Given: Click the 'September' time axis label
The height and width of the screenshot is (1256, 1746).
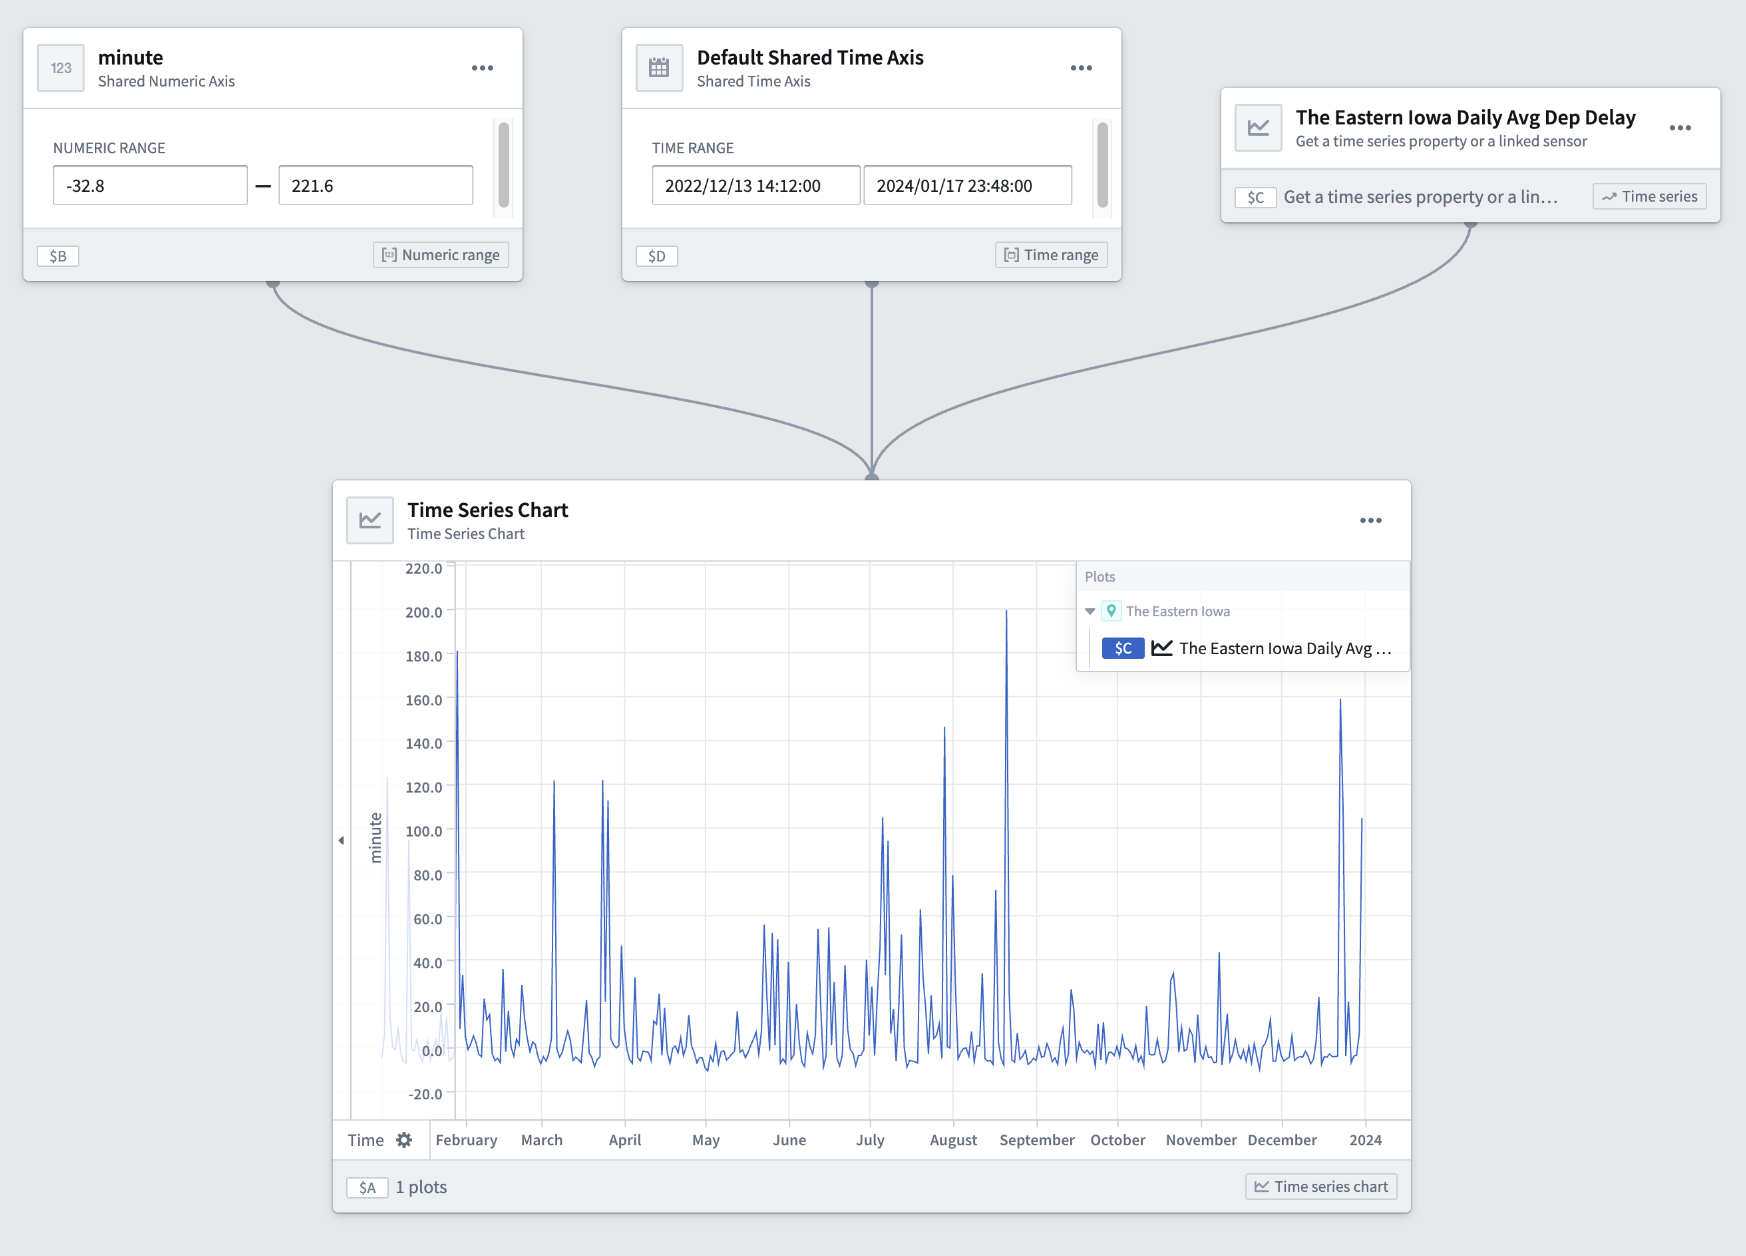Looking at the screenshot, I should [1037, 1140].
